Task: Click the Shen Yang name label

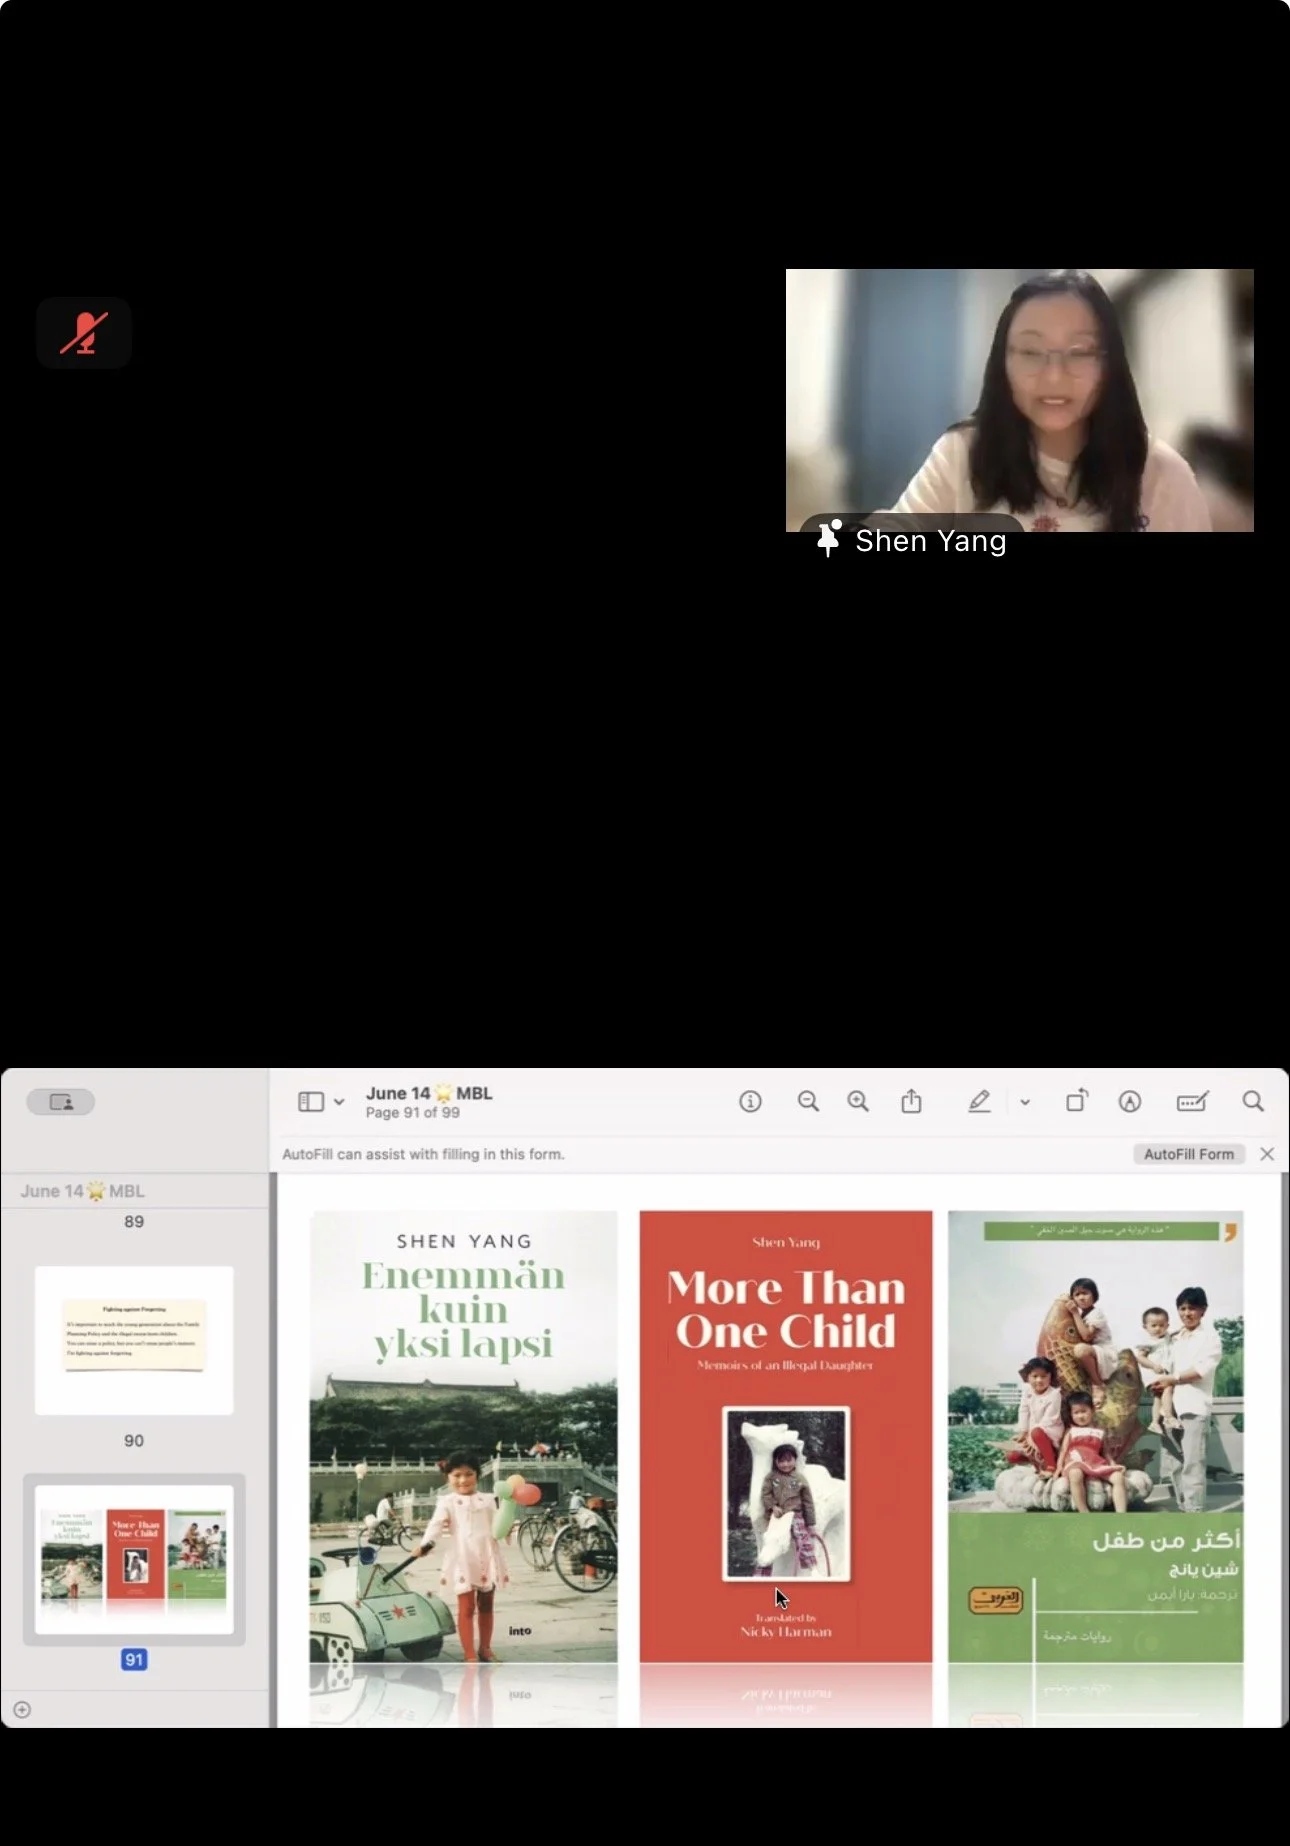Action: click(931, 541)
